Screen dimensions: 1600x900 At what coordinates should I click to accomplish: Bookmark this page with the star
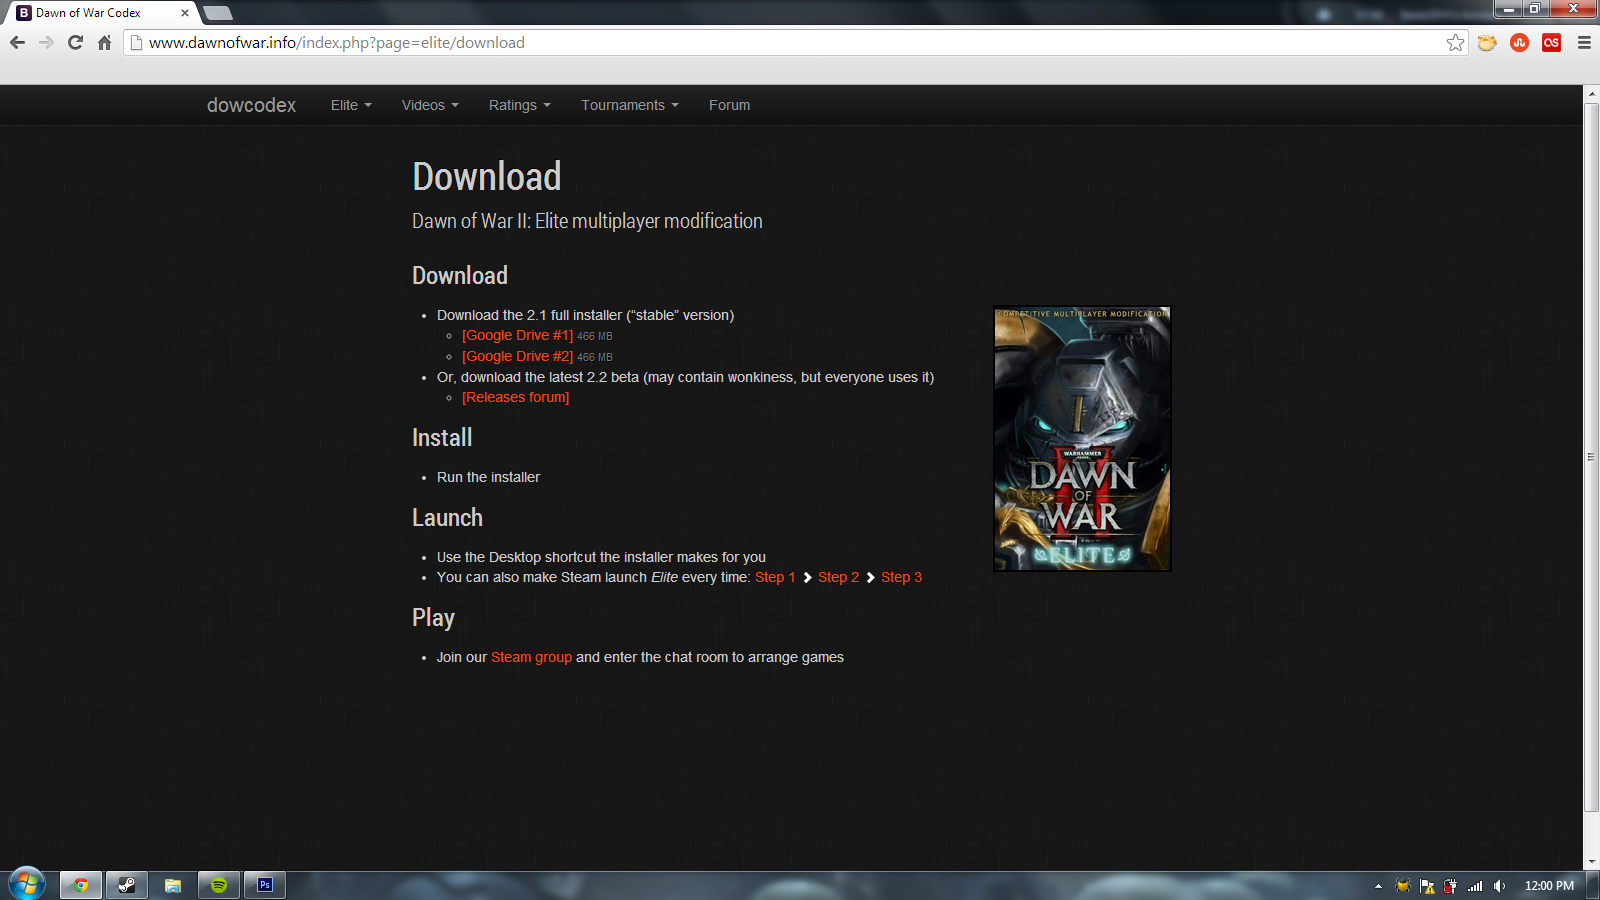tap(1455, 43)
